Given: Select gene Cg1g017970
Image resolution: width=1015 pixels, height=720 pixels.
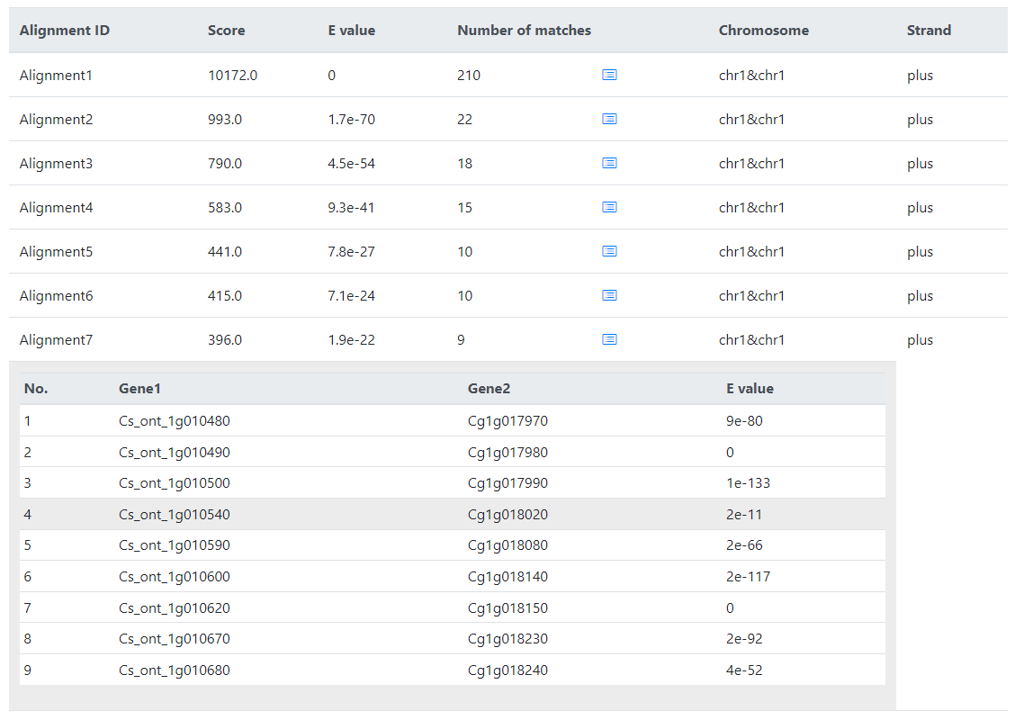Looking at the screenshot, I should [508, 421].
